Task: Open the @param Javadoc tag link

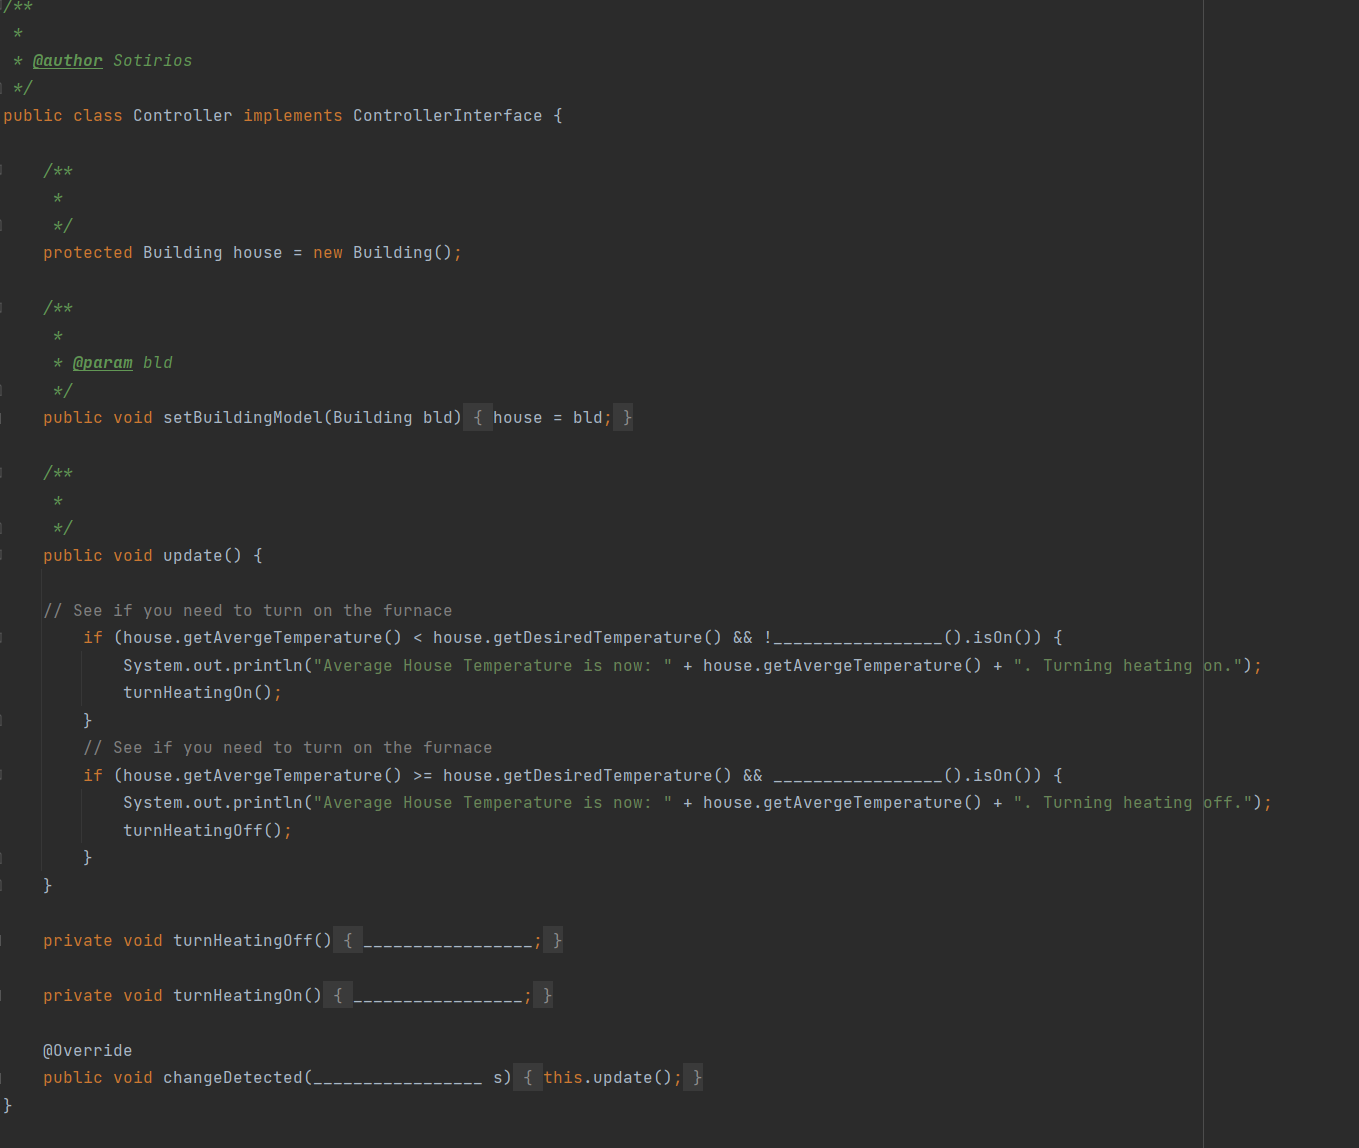Action: (103, 362)
